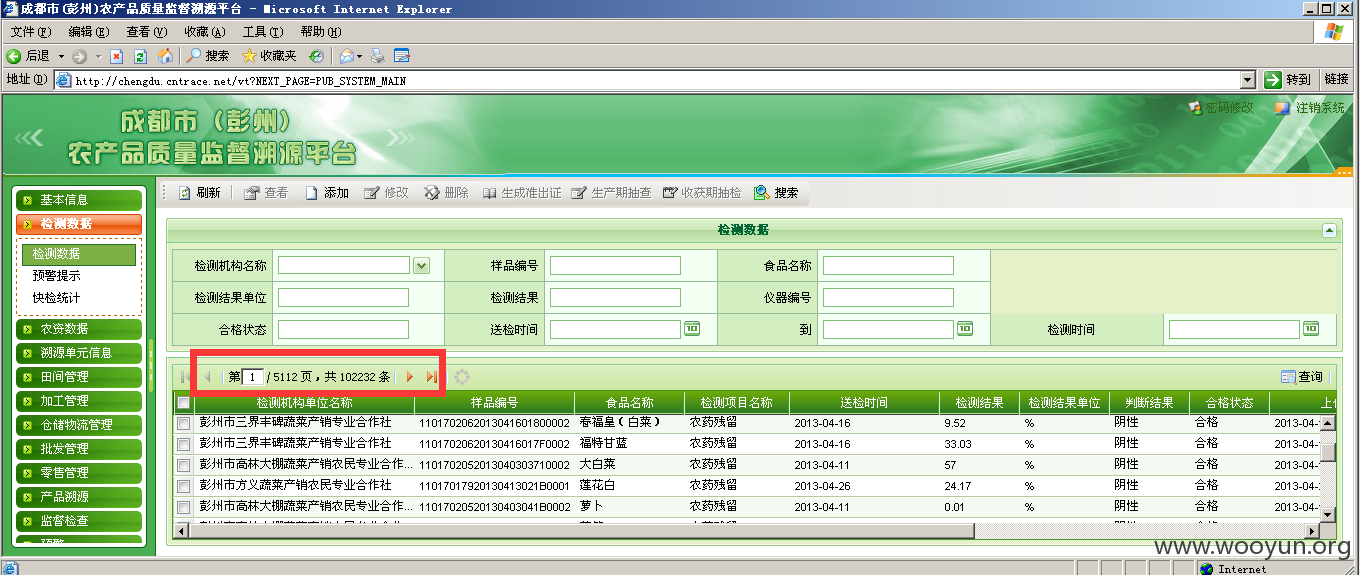Open the 收藏 Favorites menu
The width and height of the screenshot is (1360, 575).
pyautogui.click(x=205, y=32)
